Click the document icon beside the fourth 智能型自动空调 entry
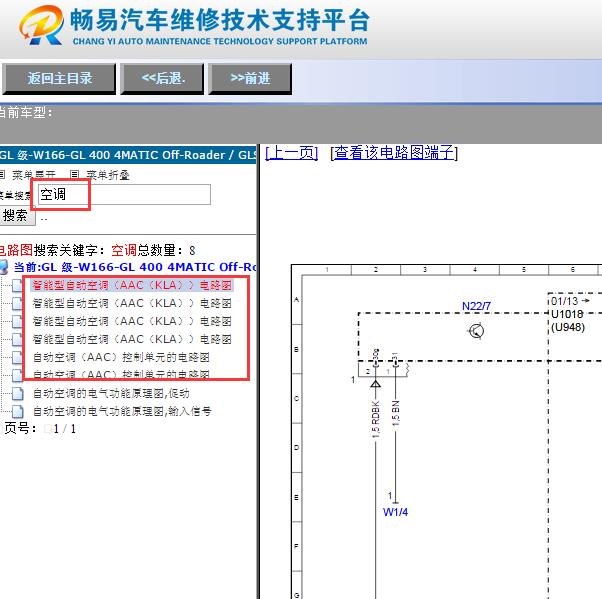 click(x=17, y=339)
